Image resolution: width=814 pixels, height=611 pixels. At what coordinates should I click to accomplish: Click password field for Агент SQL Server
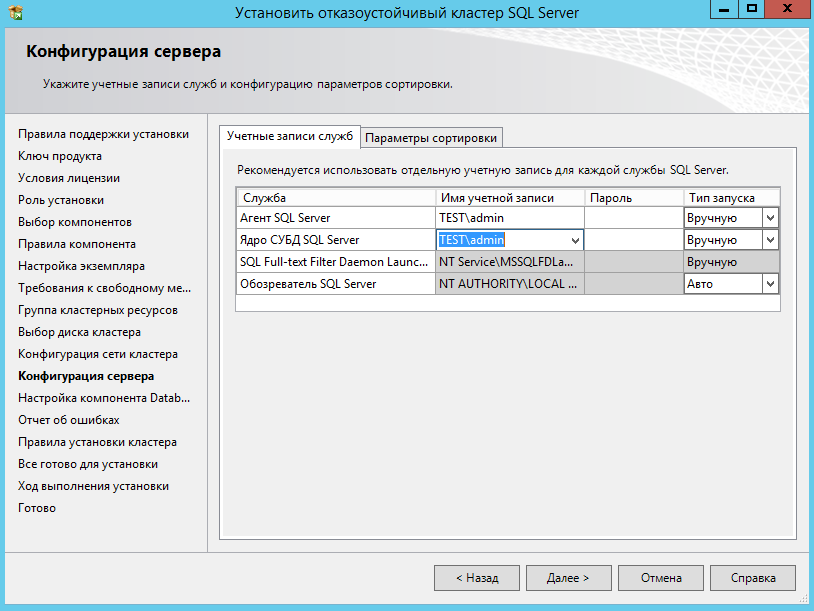[x=634, y=218]
